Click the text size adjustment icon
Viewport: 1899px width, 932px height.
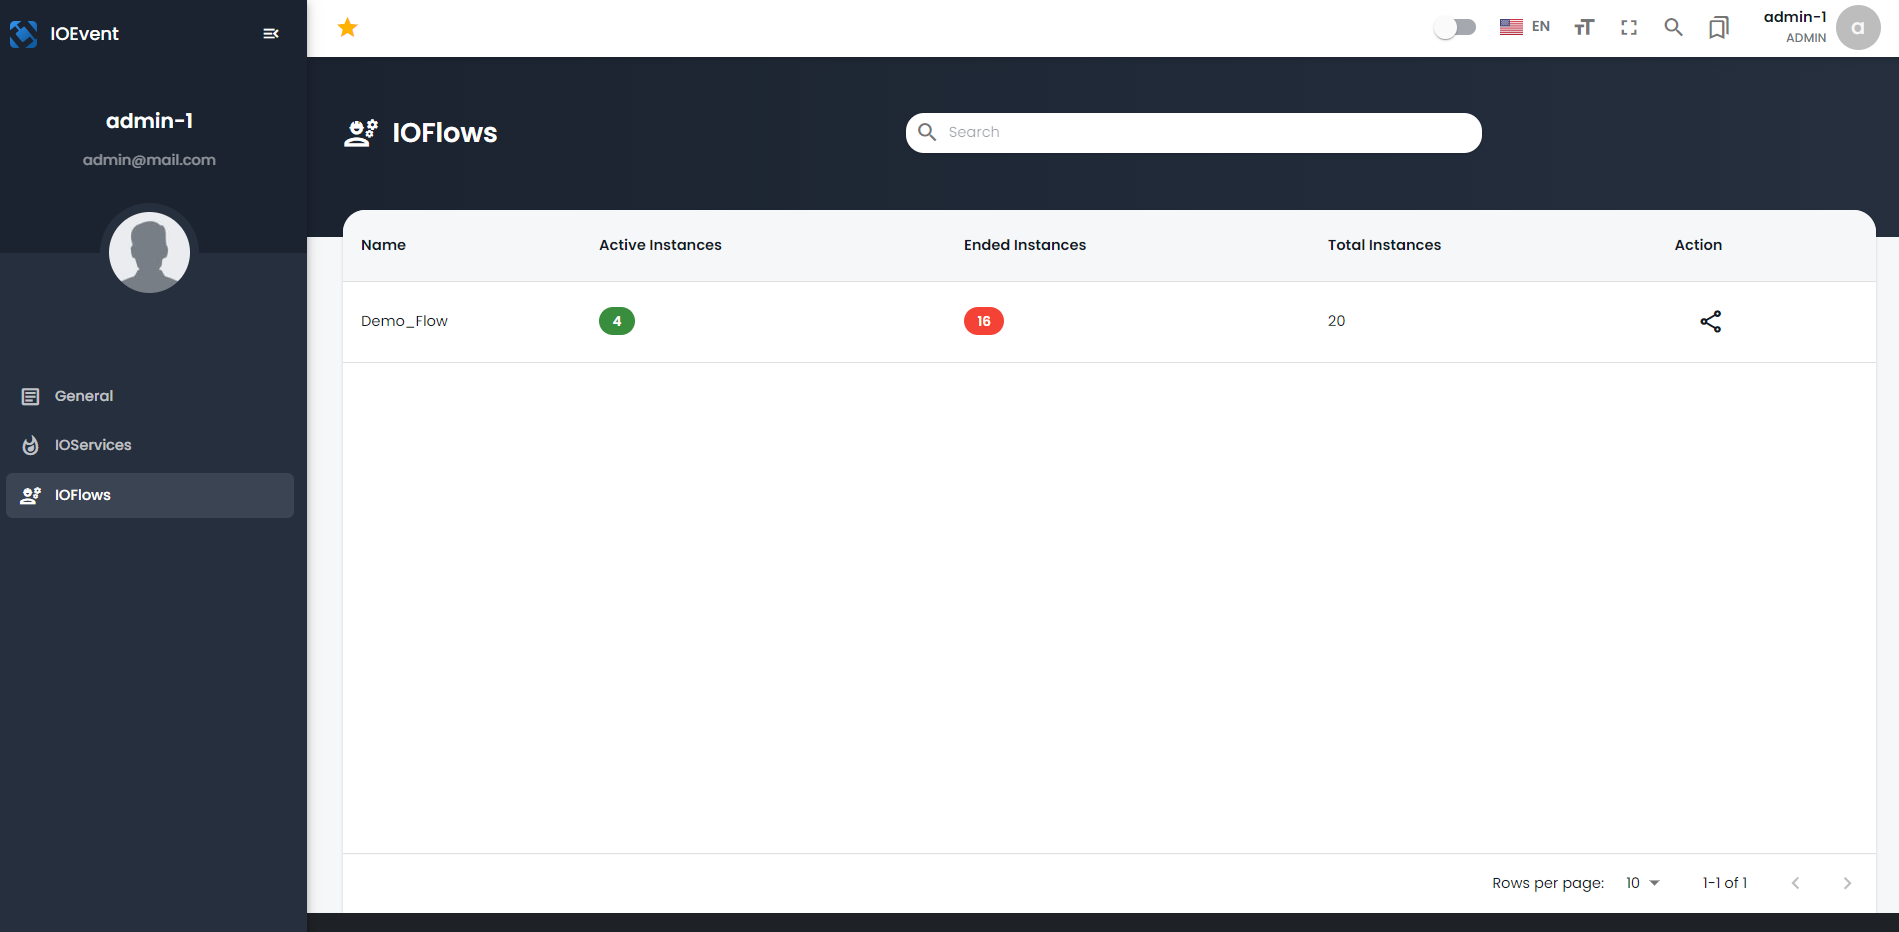(1583, 27)
